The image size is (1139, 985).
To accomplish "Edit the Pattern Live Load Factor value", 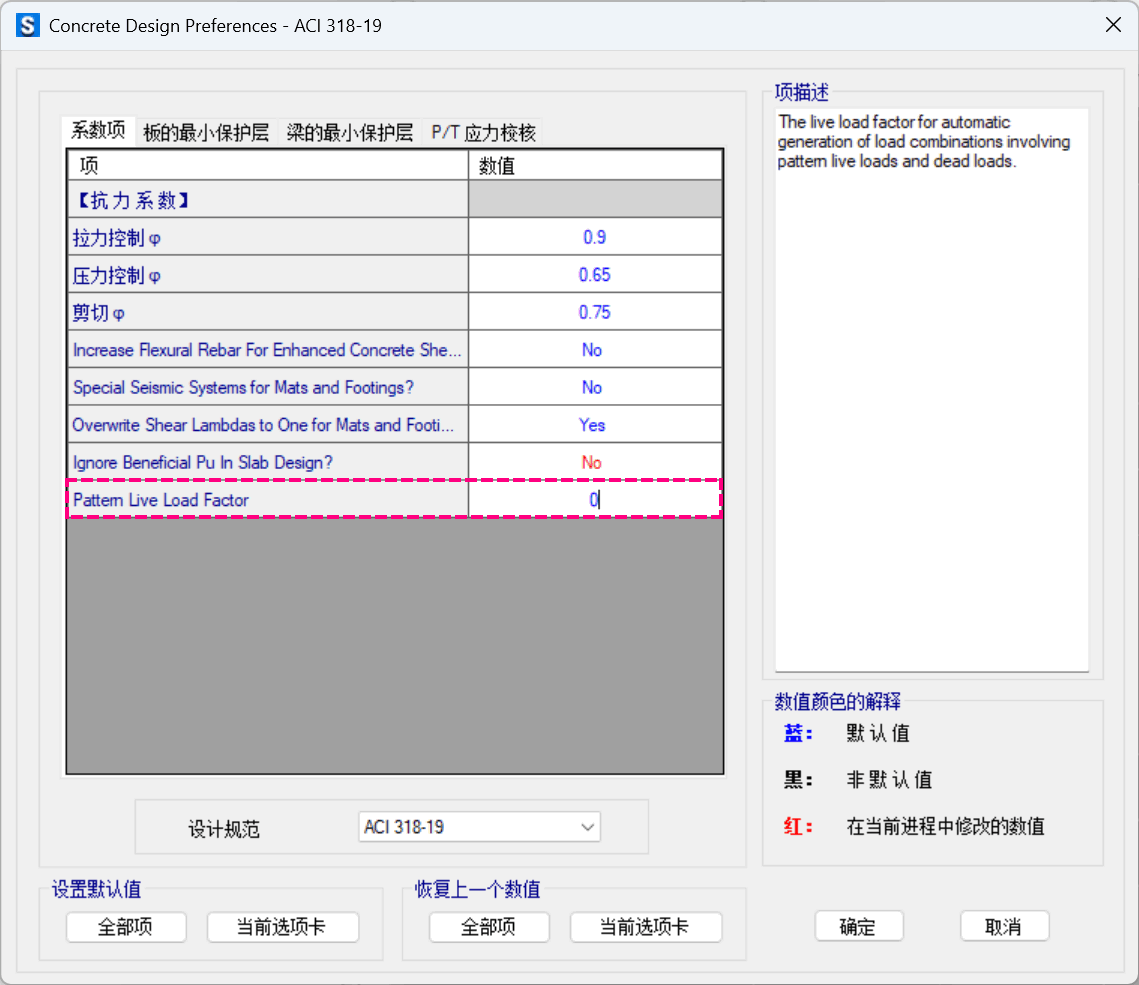I will pos(594,500).
